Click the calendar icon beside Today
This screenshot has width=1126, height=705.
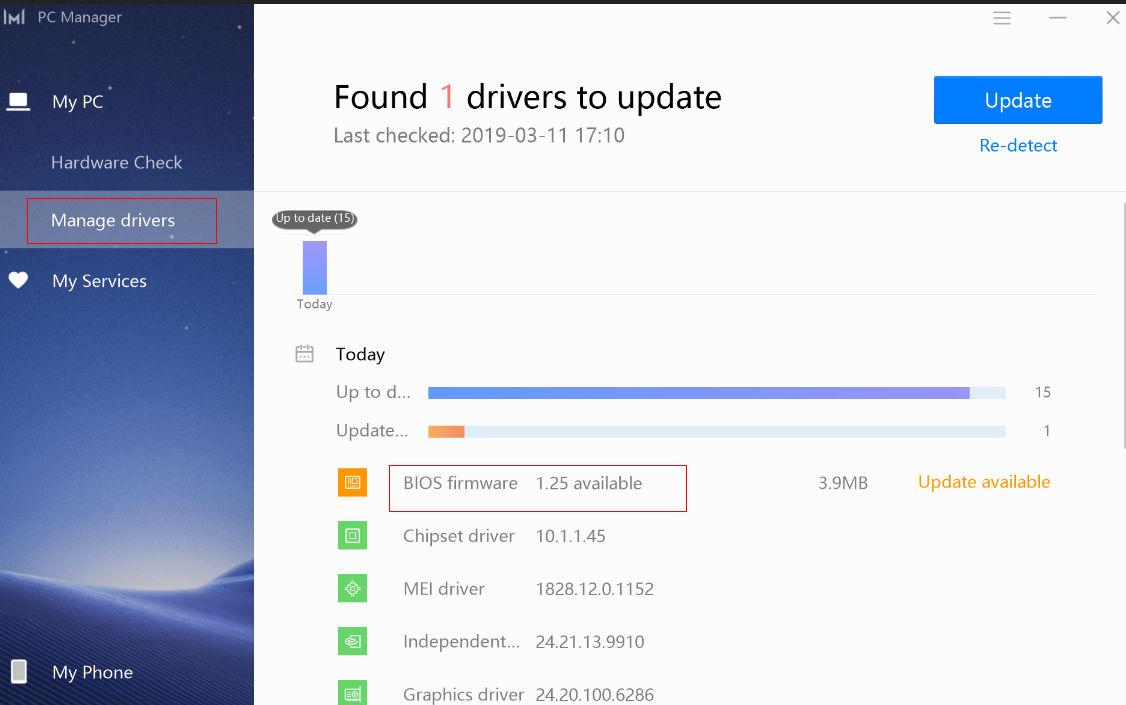point(305,354)
